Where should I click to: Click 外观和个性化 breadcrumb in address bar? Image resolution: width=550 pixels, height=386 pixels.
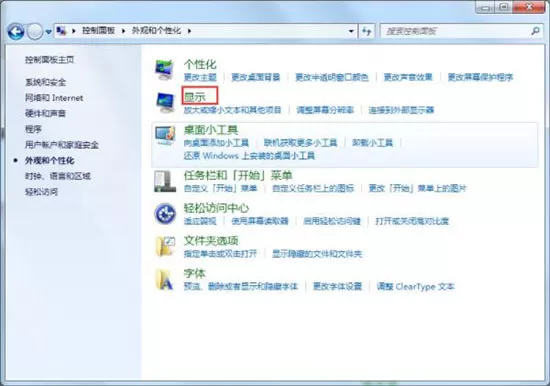point(156,31)
